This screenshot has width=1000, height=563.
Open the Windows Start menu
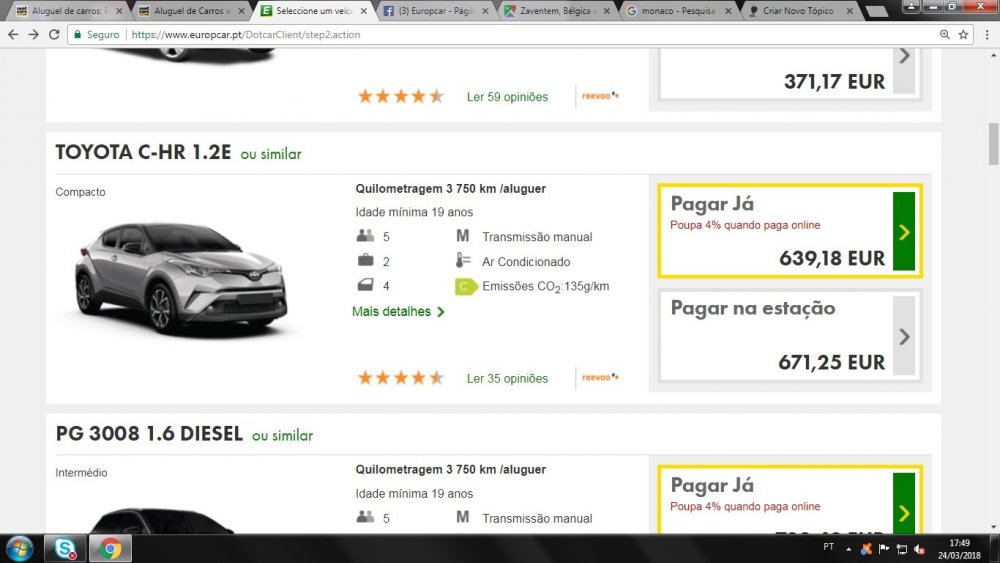click(x=20, y=549)
